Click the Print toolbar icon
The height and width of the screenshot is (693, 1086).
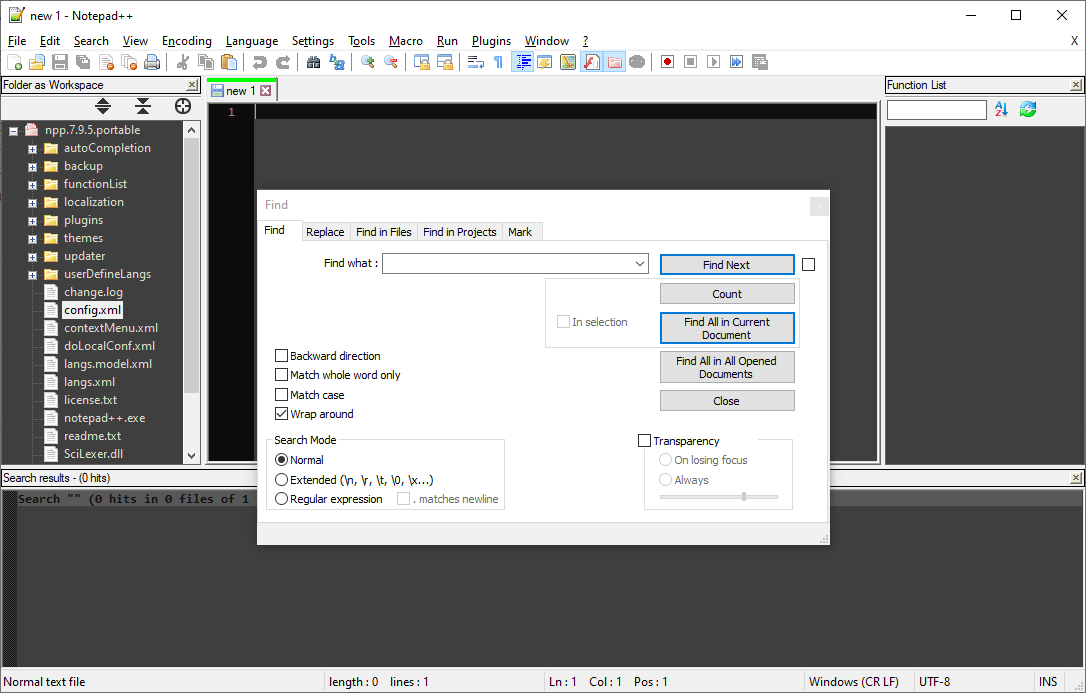pyautogui.click(x=152, y=62)
